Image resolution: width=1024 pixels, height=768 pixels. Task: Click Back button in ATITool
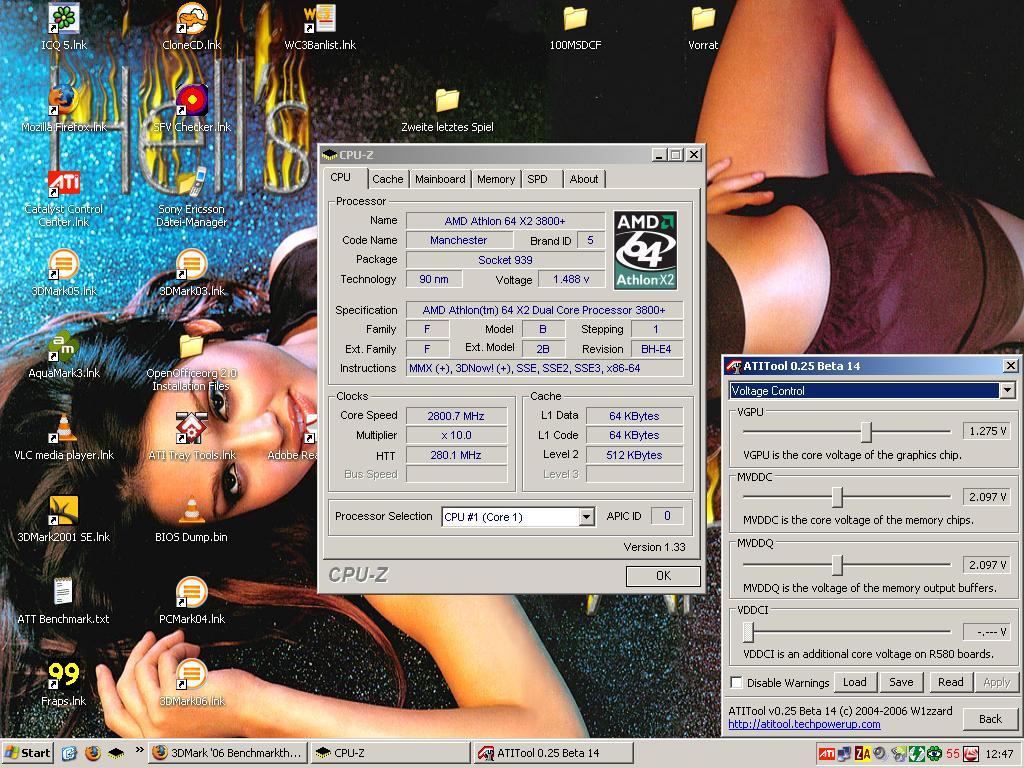(990, 718)
